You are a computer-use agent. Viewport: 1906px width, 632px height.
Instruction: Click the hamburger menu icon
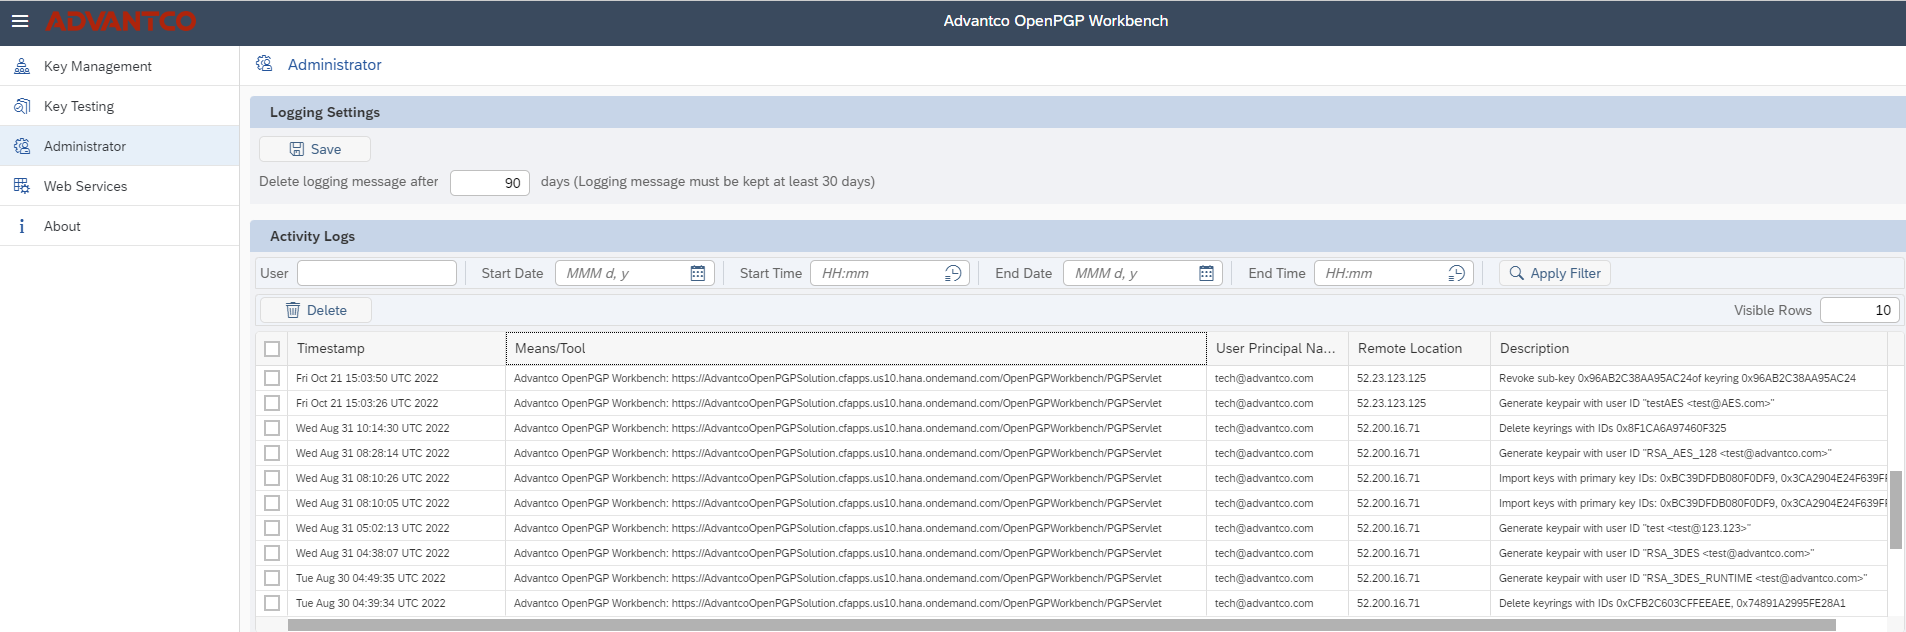click(x=20, y=21)
